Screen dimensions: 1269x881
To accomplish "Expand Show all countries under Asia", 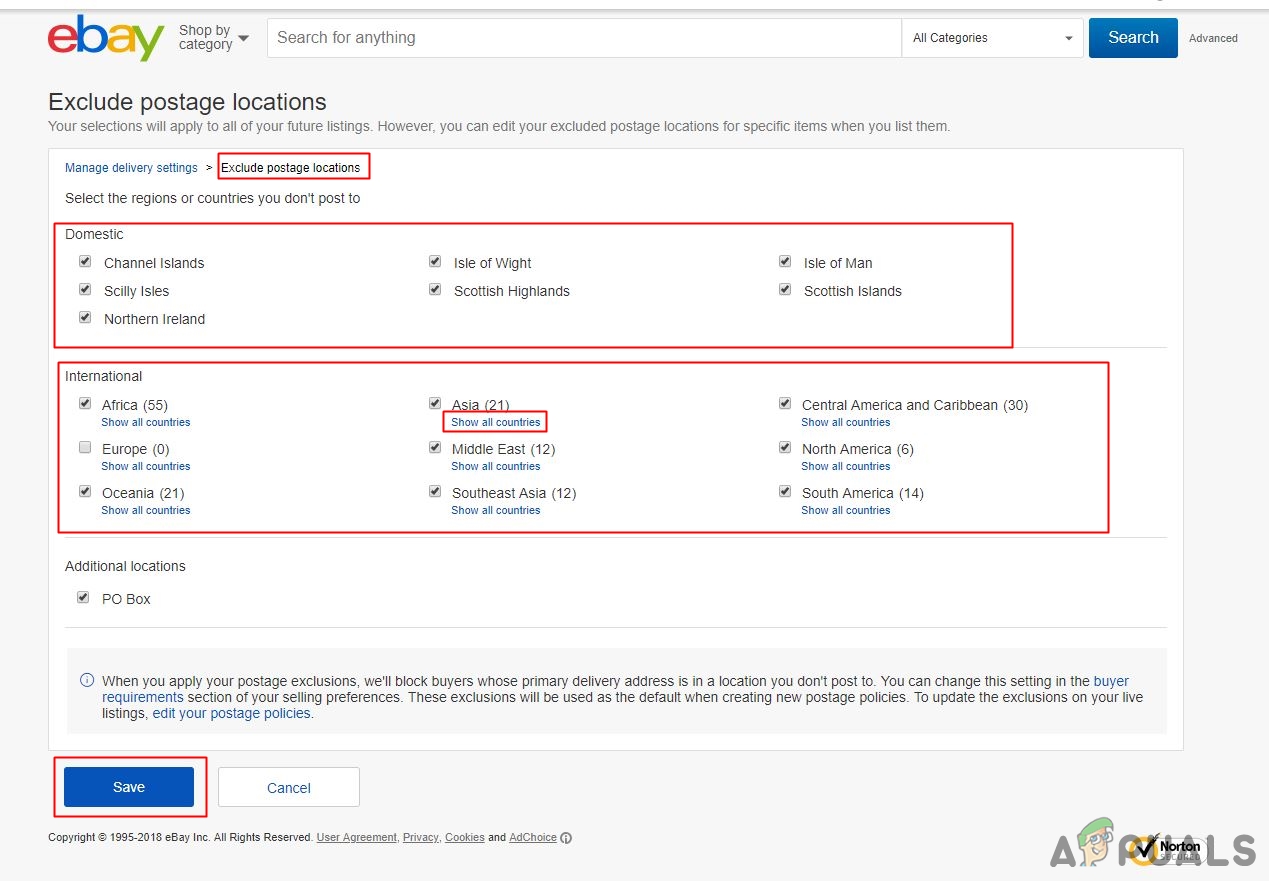I will tap(495, 422).
